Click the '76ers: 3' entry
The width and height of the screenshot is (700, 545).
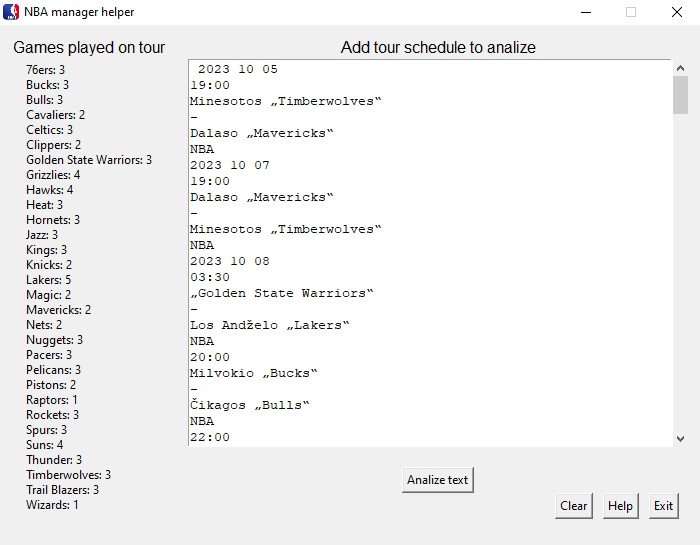click(x=46, y=70)
